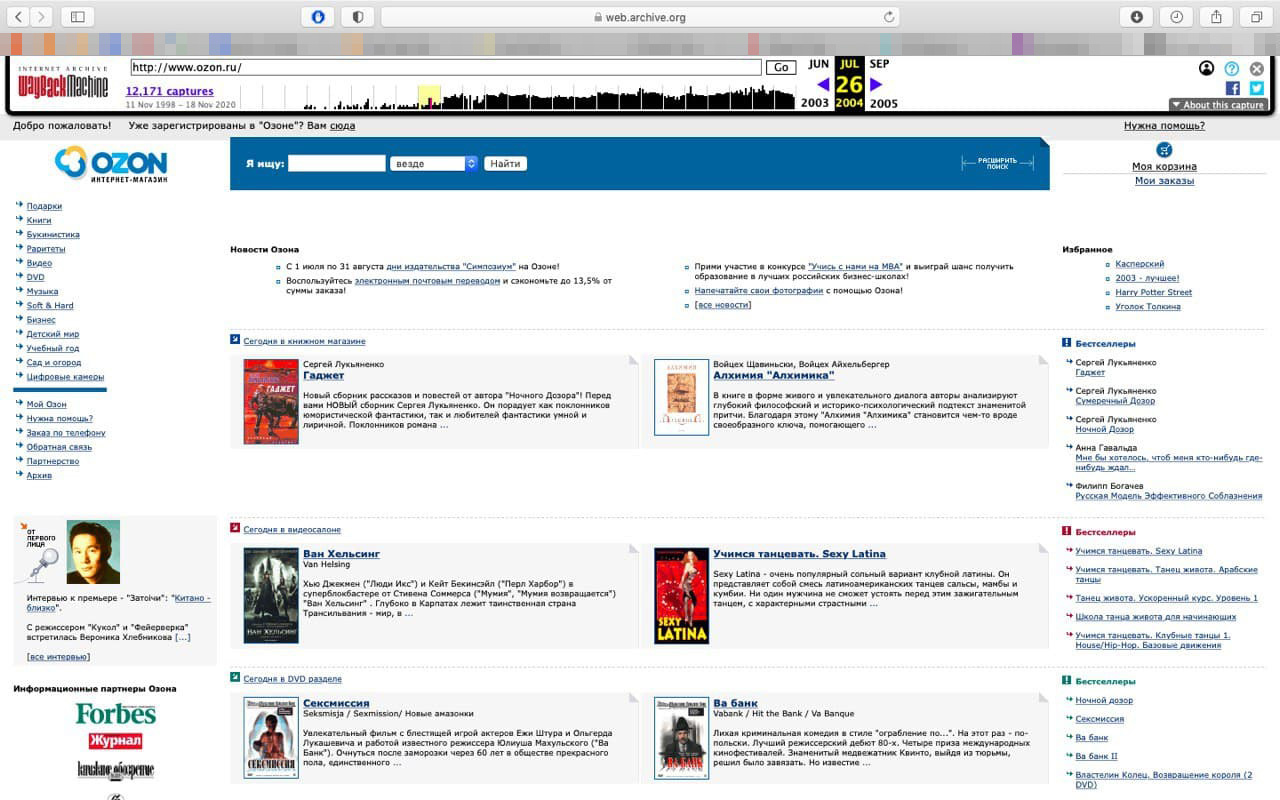
Task: Open Safari history clock icon
Action: [x=1177, y=16]
